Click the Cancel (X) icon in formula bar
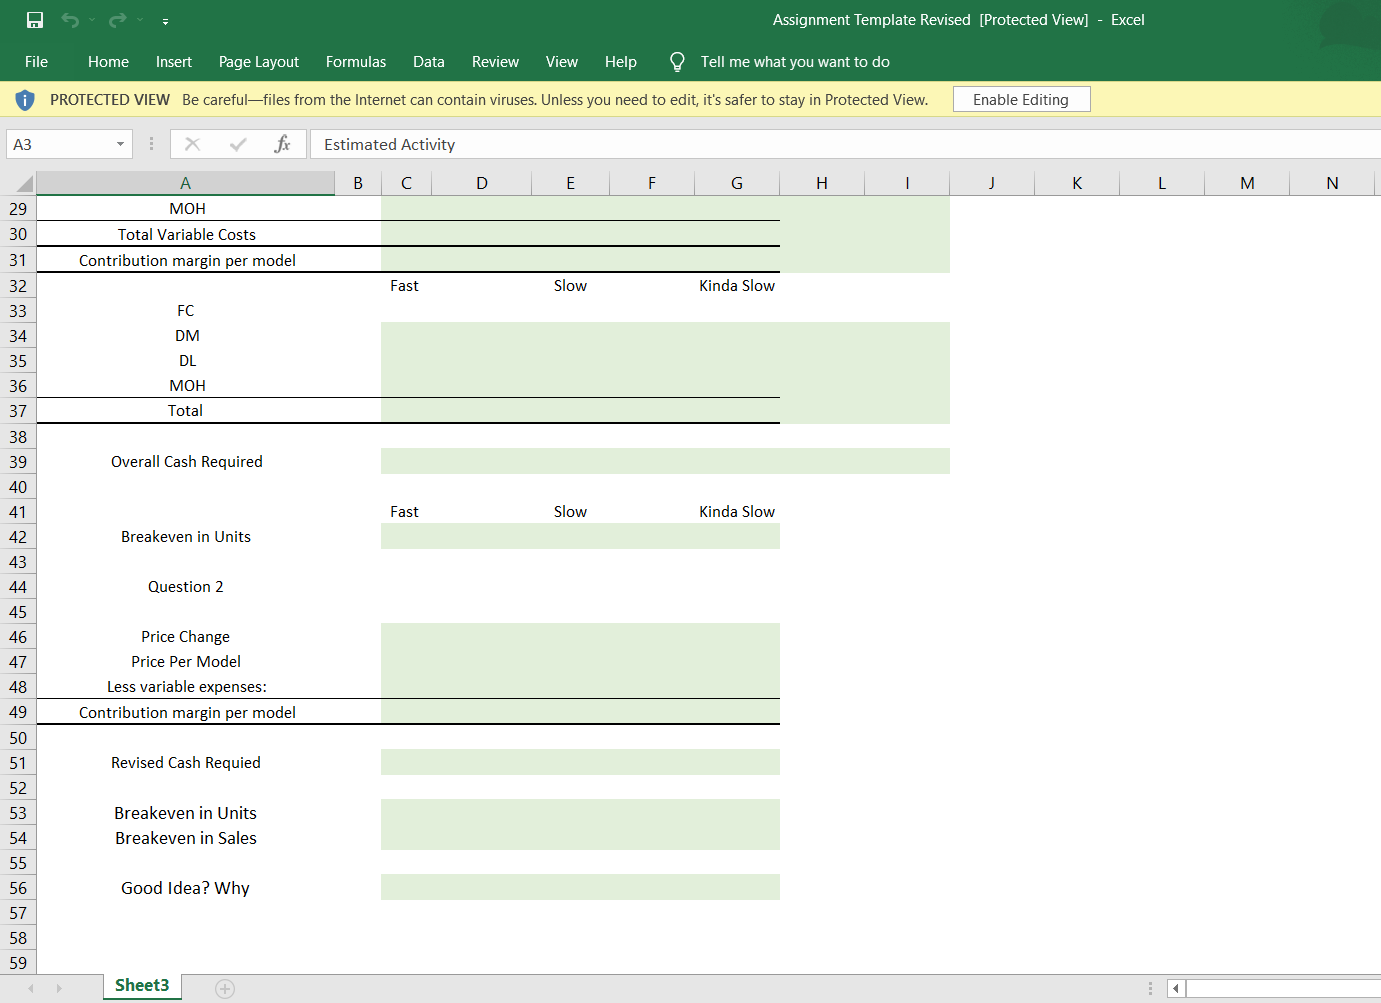Image resolution: width=1381 pixels, height=1003 pixels. point(192,144)
